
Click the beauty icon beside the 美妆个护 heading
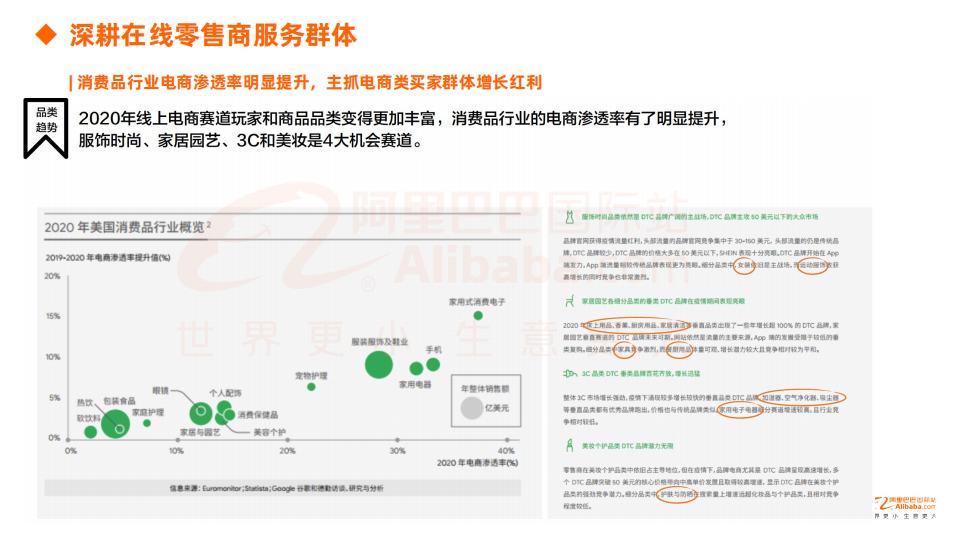click(x=569, y=445)
